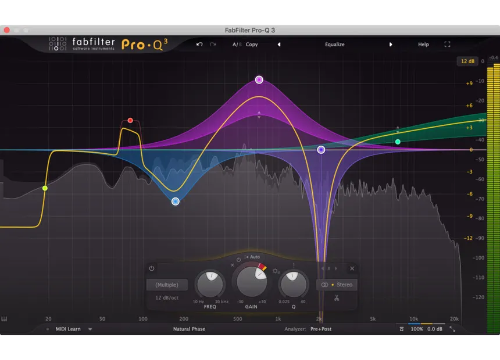The height and width of the screenshot is (360, 500).
Task: Click the Q knob
Action: point(293,284)
